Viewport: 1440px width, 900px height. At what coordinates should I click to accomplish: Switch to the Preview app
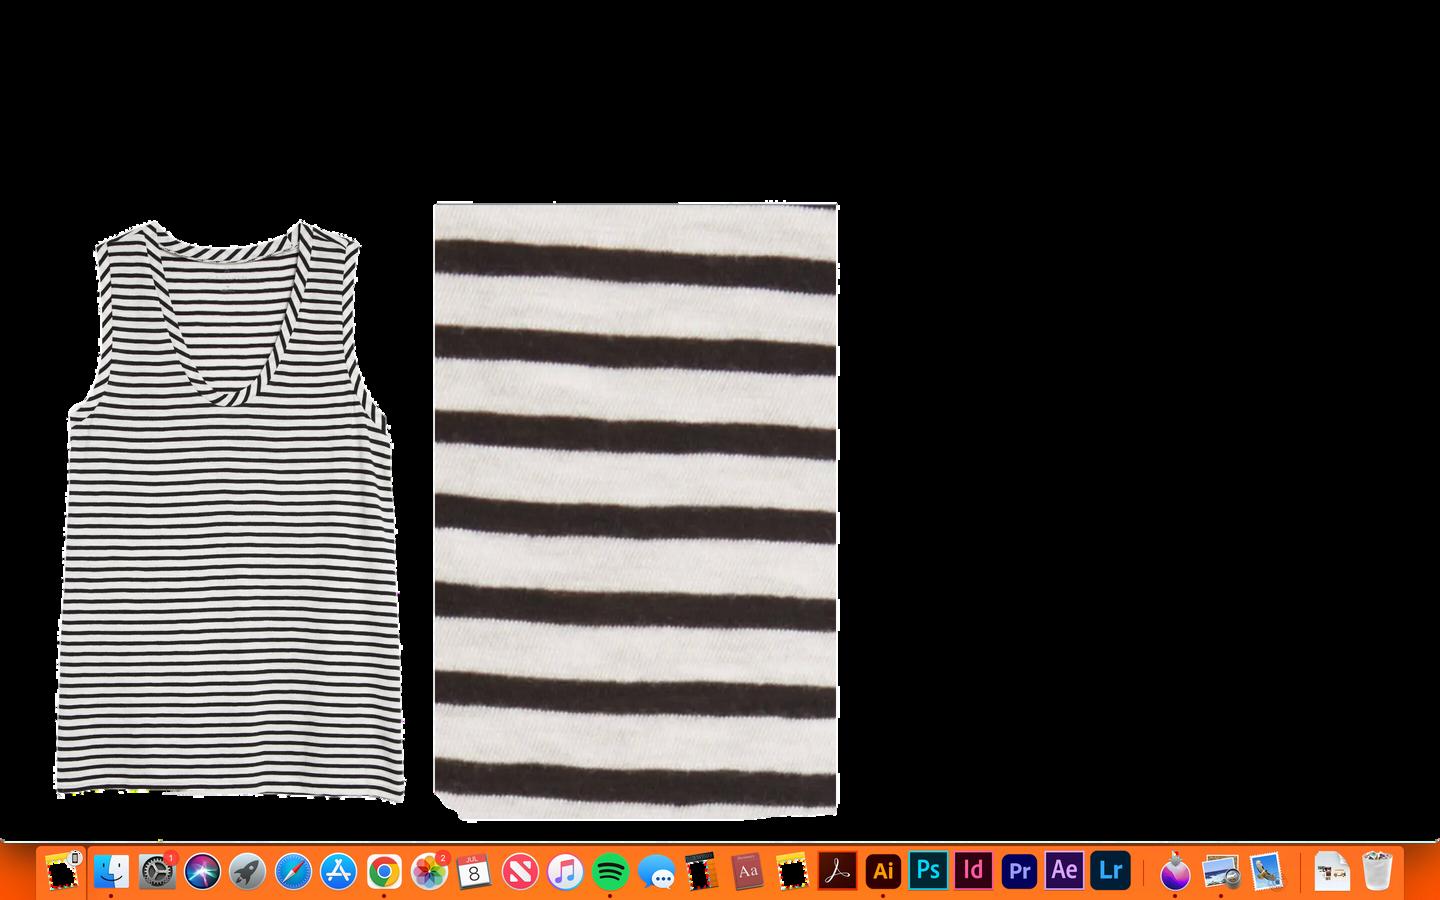(x=1221, y=871)
